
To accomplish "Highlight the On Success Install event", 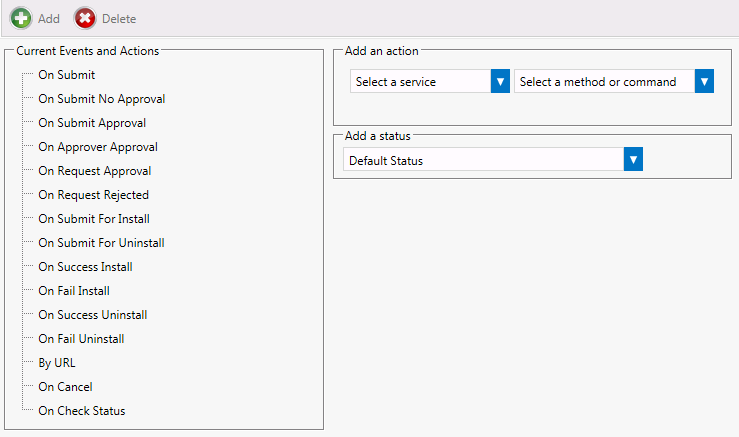I will pyautogui.click(x=85, y=267).
